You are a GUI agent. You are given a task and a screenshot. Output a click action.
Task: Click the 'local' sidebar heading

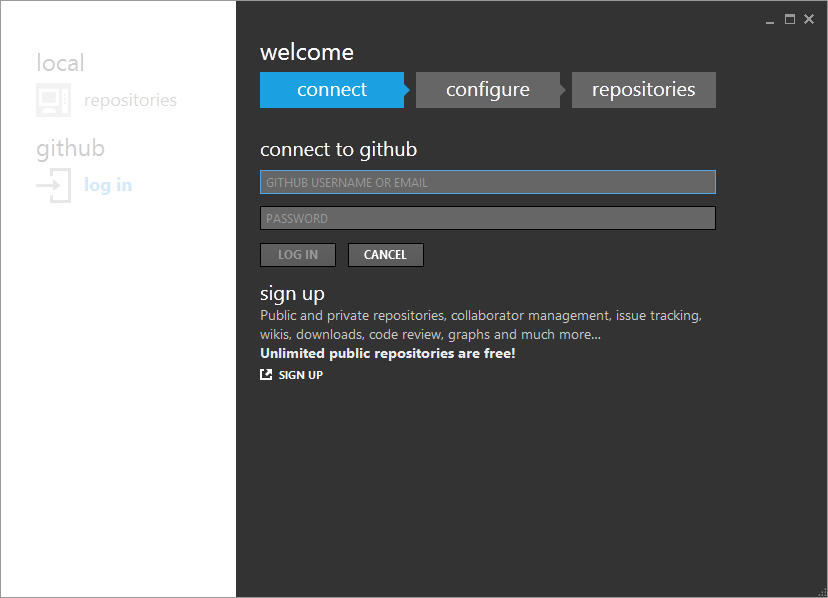tap(60, 63)
